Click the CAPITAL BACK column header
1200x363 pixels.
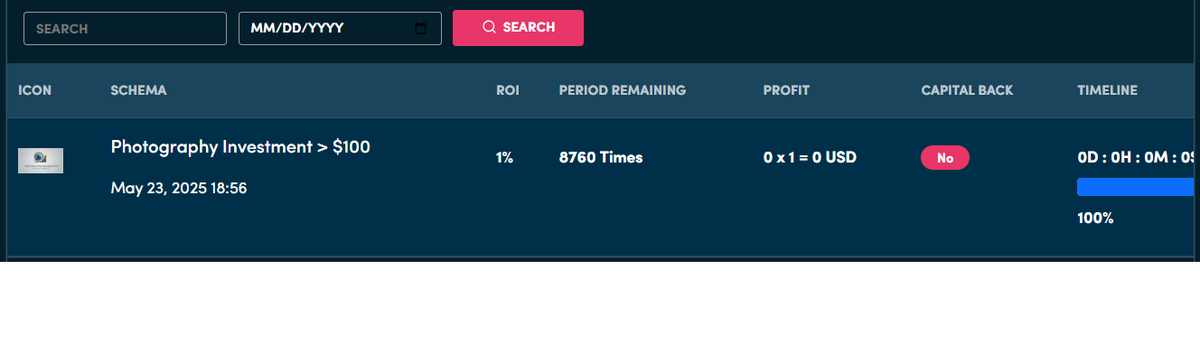coord(967,90)
